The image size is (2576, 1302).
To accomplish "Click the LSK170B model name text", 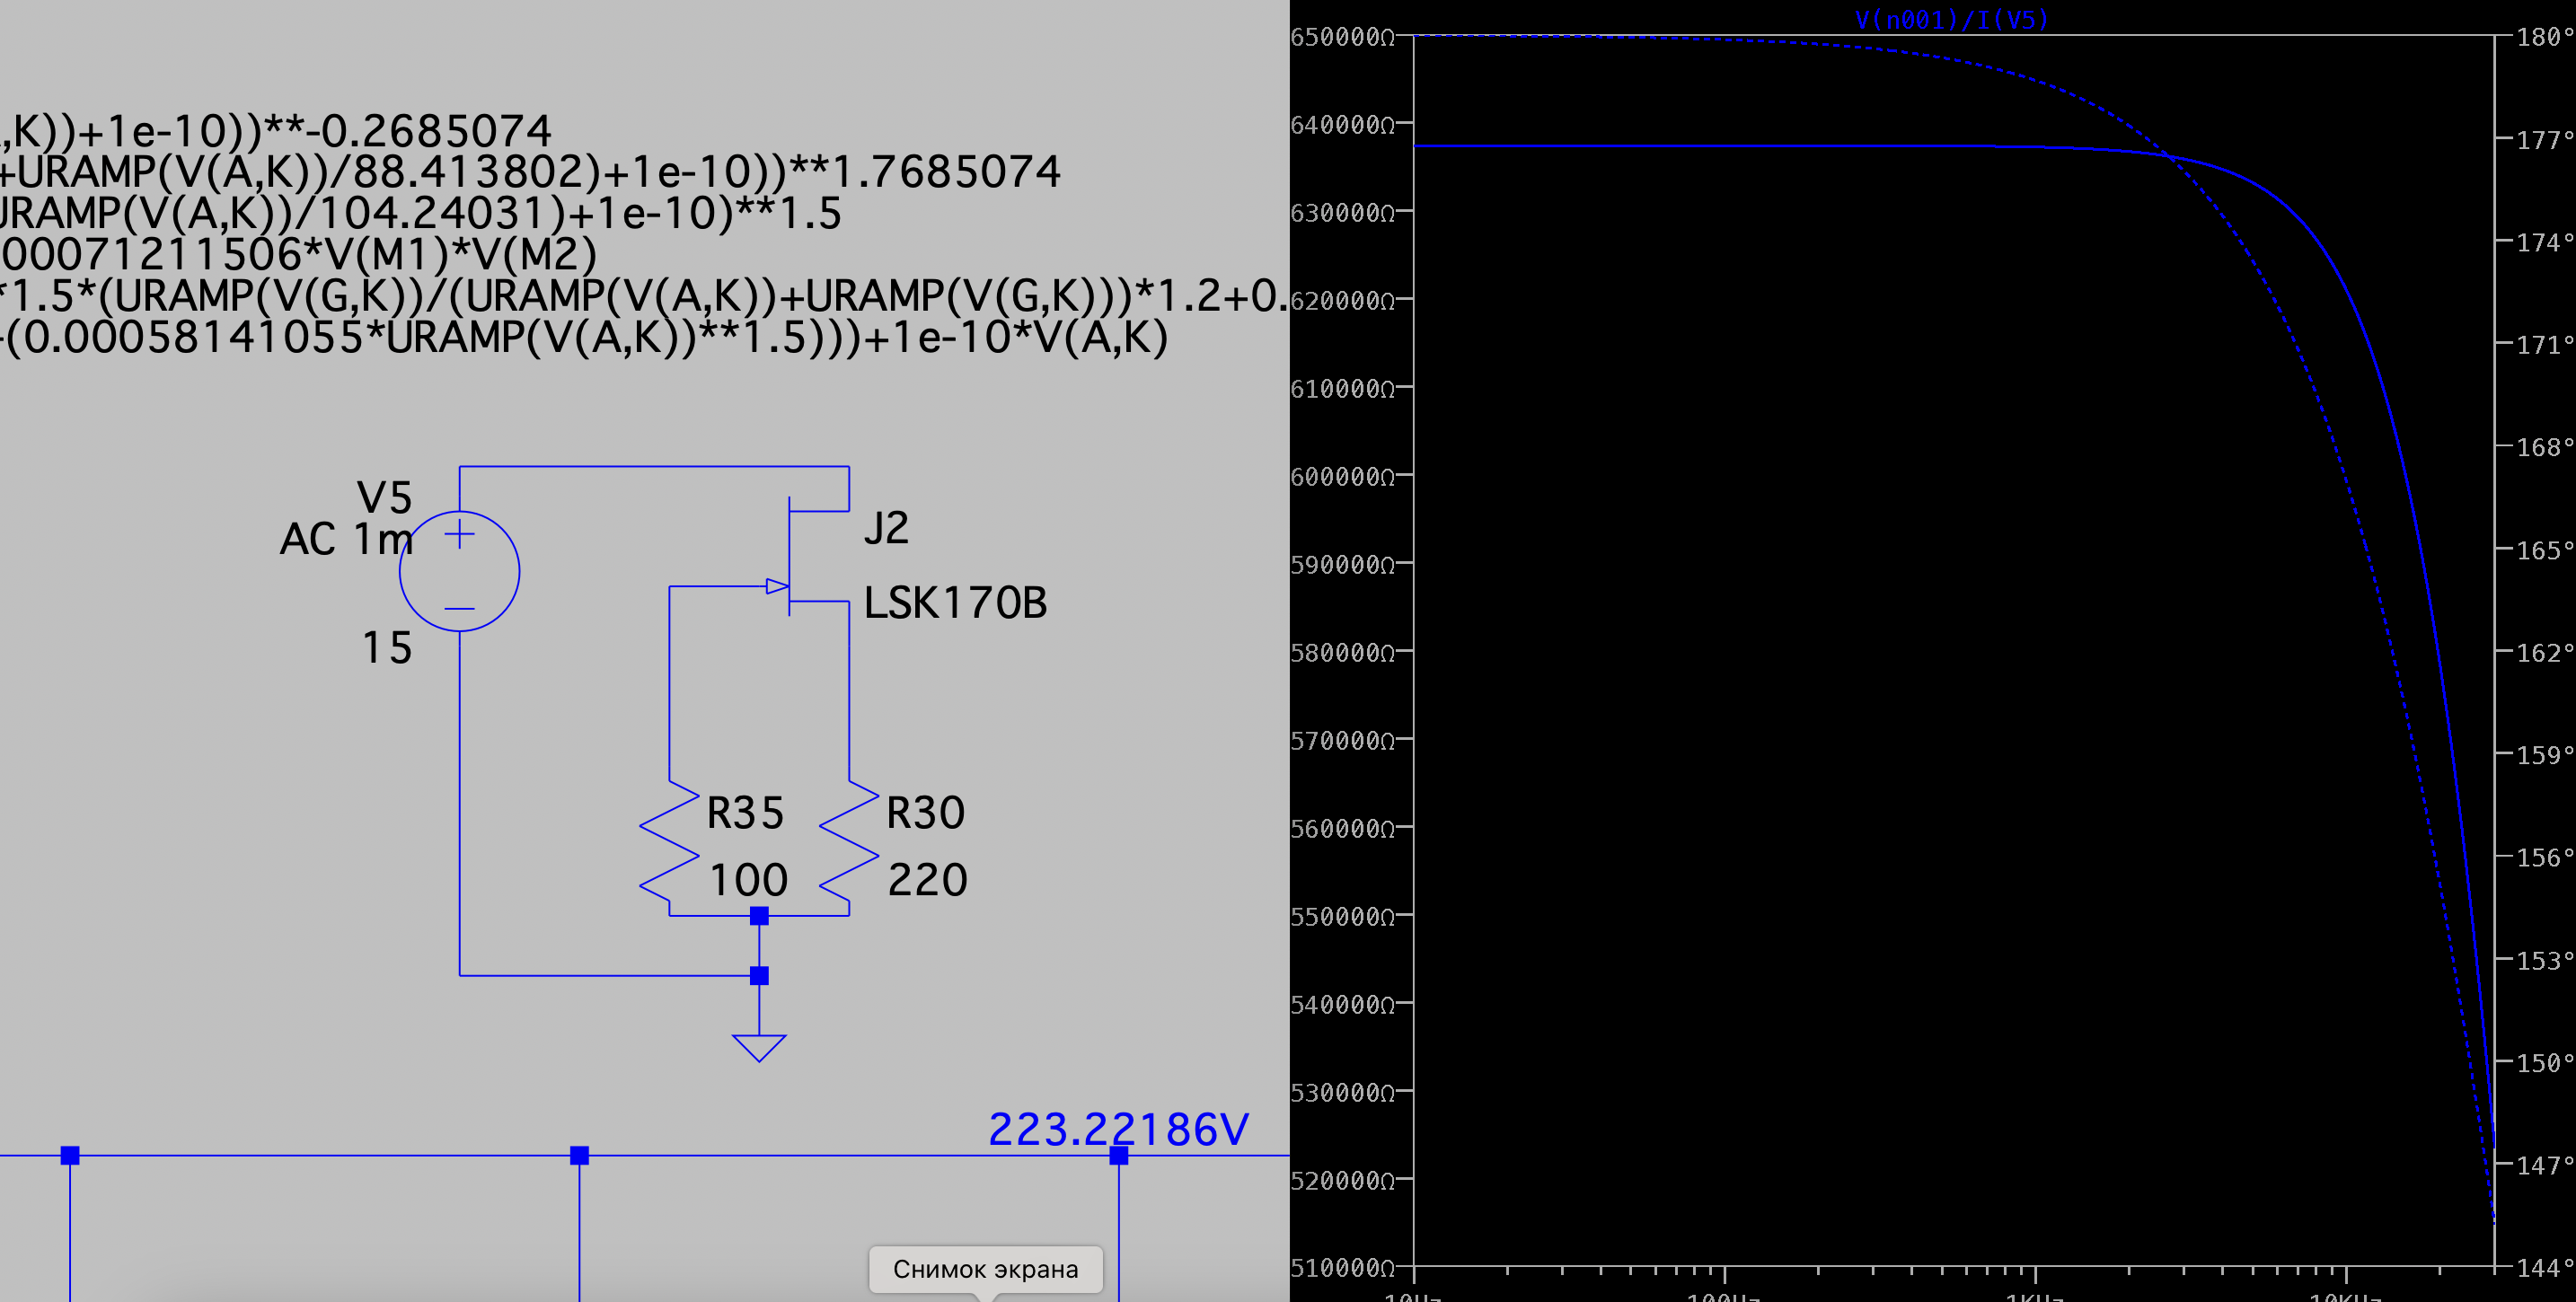I will (955, 603).
